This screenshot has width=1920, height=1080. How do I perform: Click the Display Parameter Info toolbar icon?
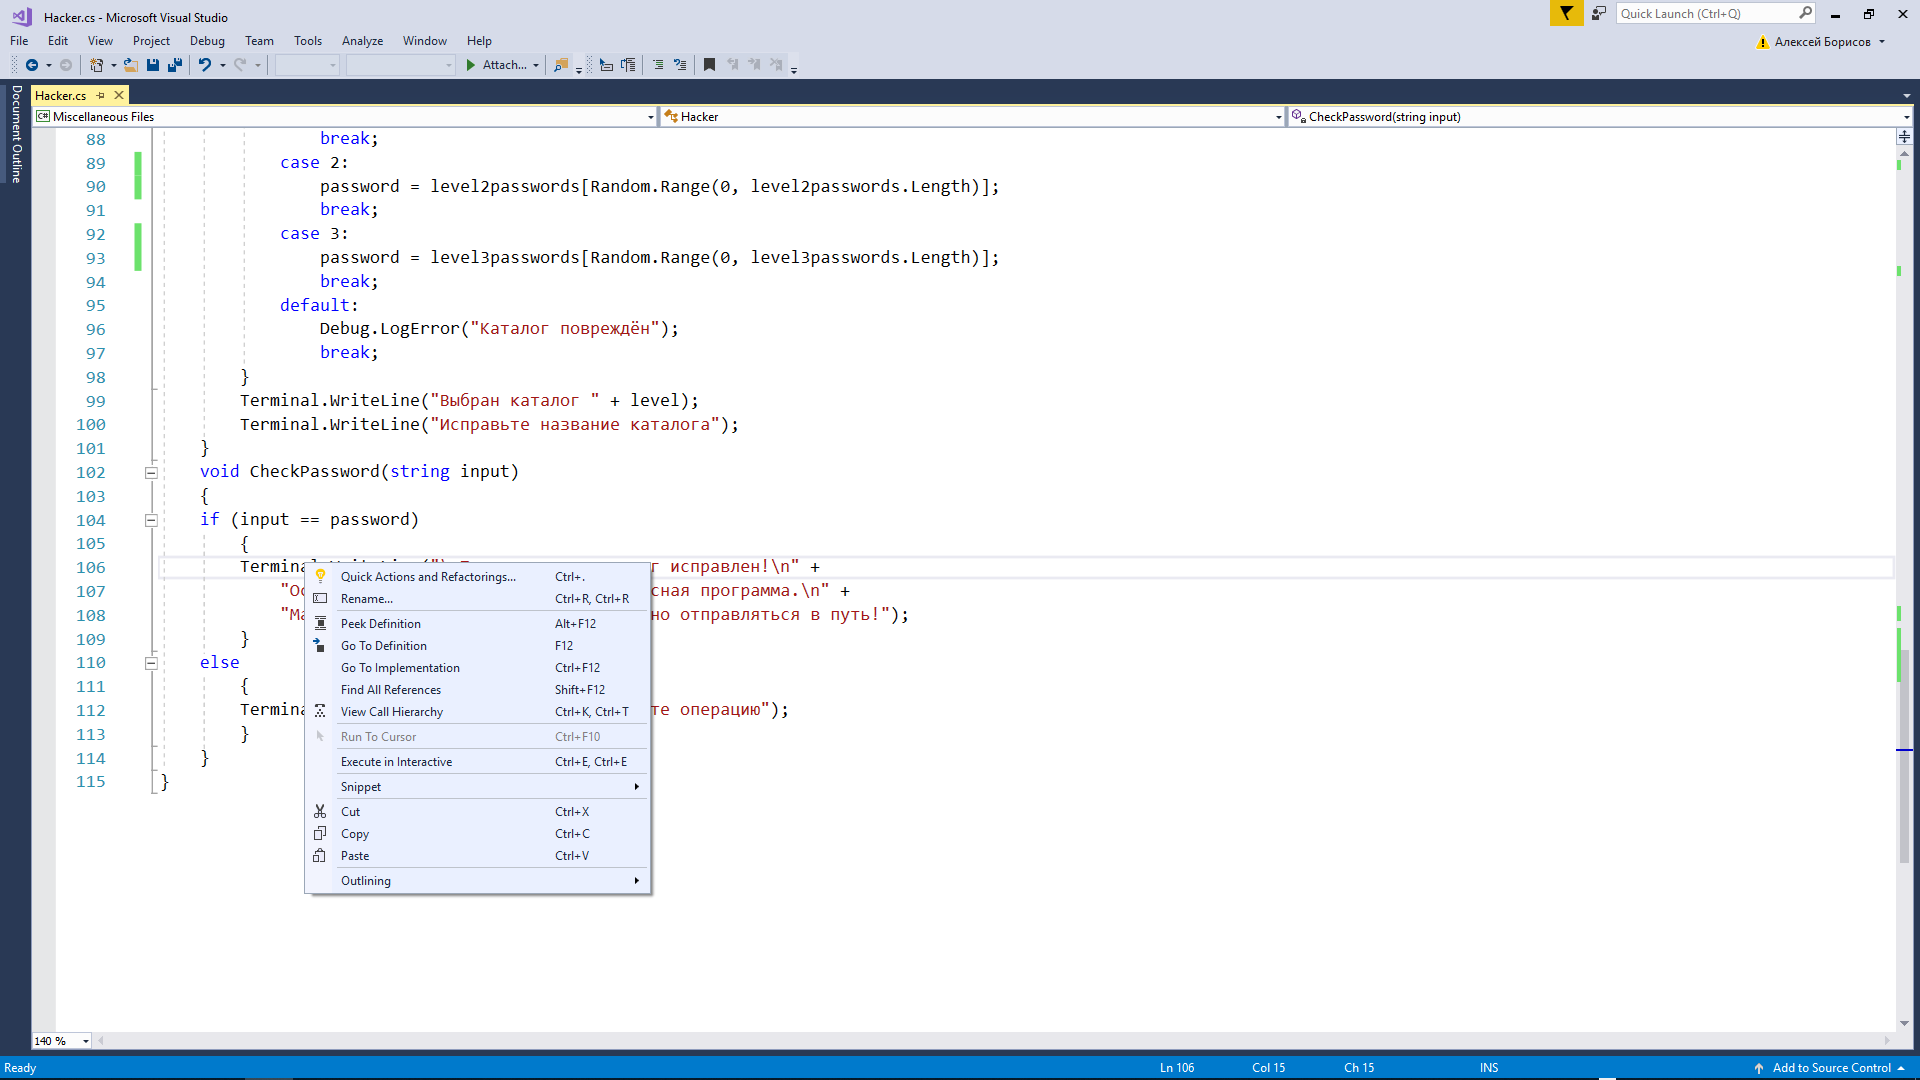(x=628, y=65)
